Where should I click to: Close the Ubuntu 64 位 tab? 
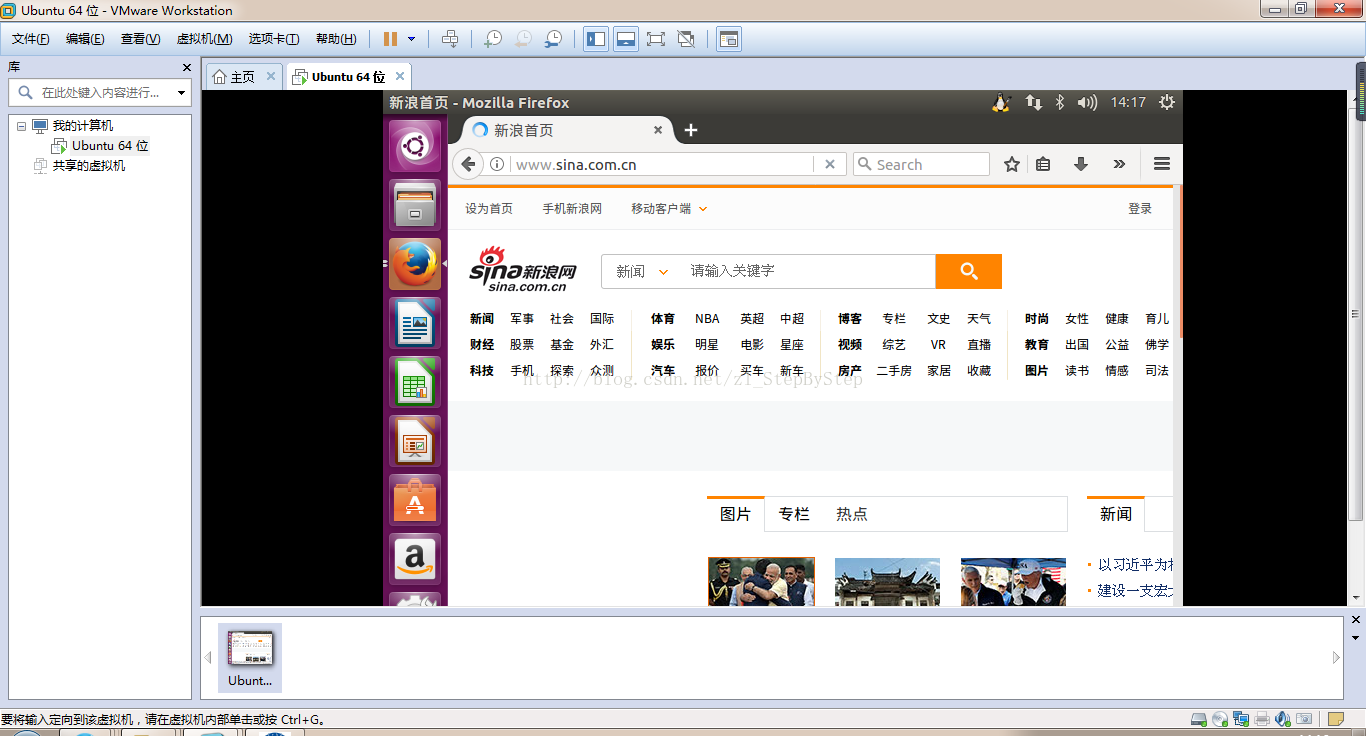[400, 76]
